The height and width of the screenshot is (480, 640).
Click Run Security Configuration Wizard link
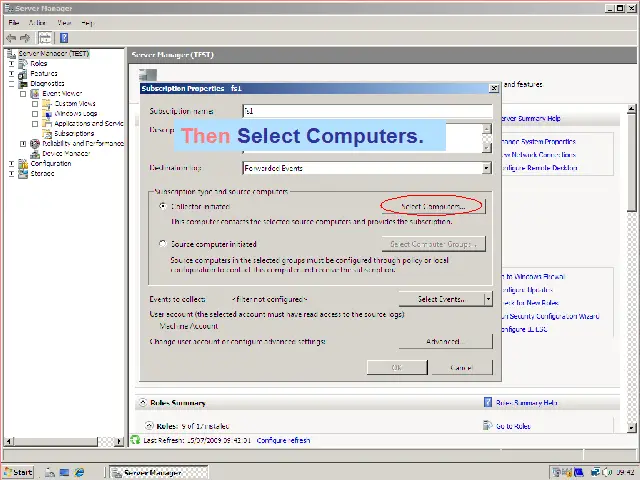[x=550, y=316]
